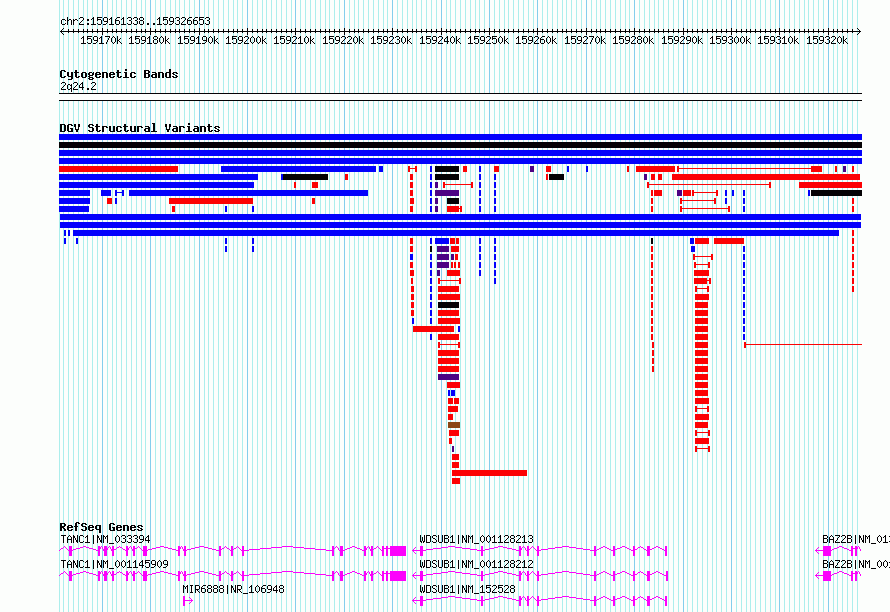Click the 159260k ruler mark
Screen dimensions: 890x612
tap(536, 40)
